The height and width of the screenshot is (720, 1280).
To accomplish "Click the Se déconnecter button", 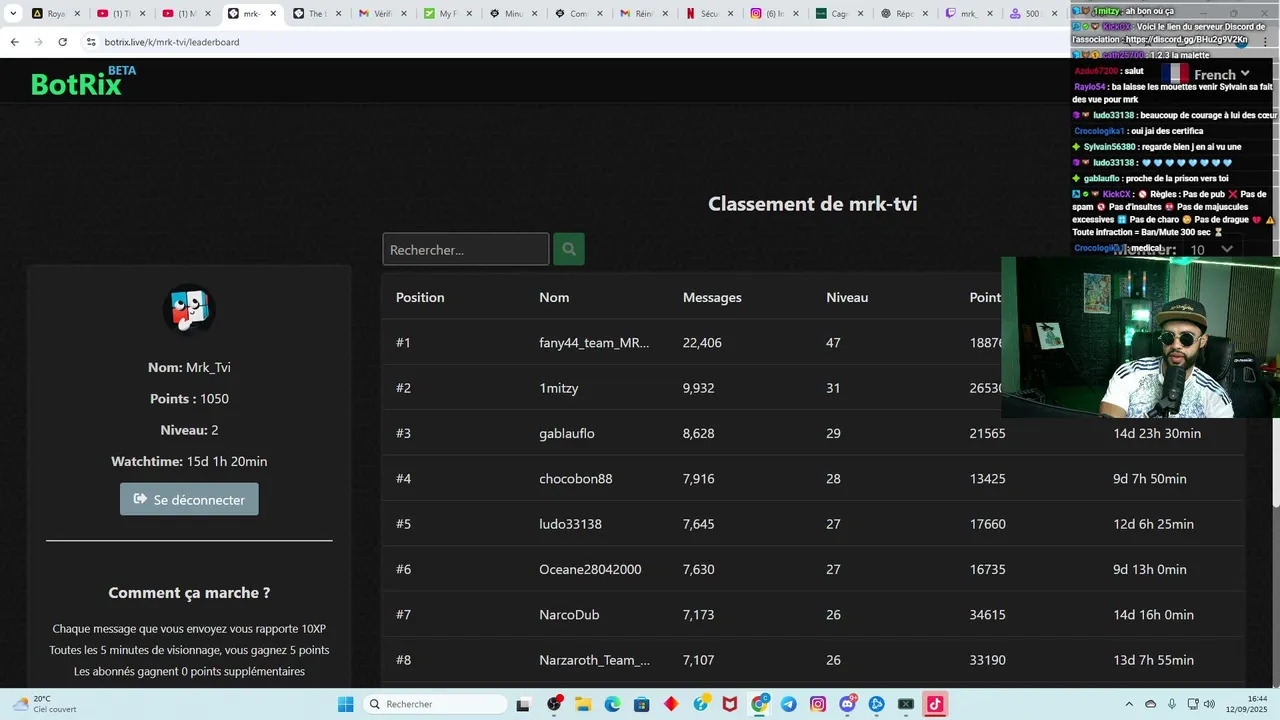I will pos(189,499).
